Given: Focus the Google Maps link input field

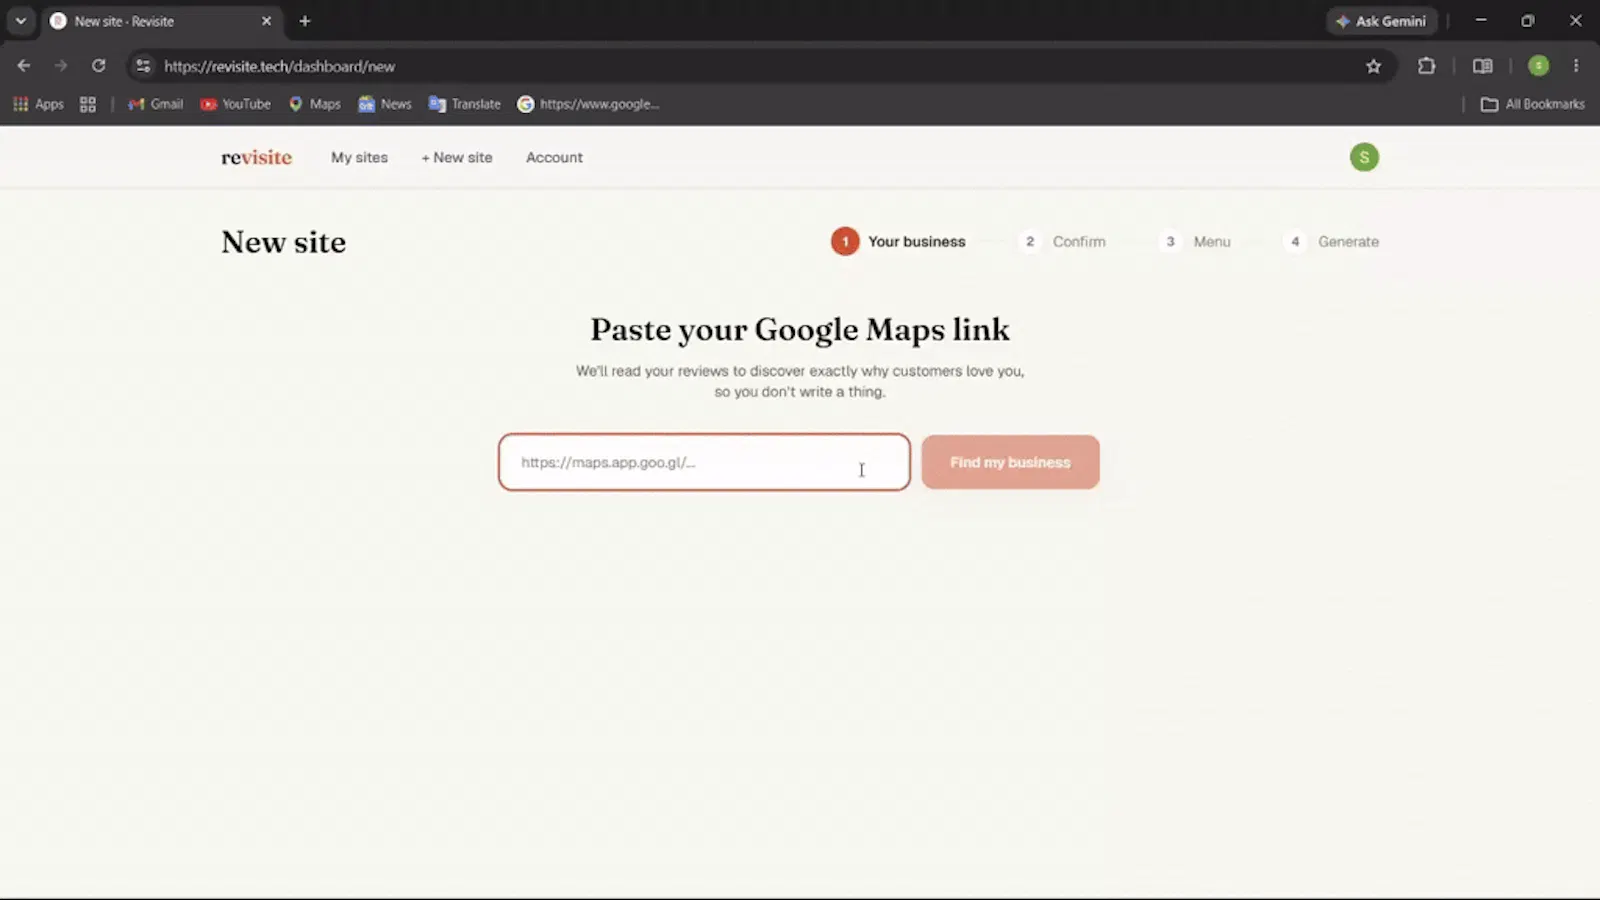Looking at the screenshot, I should point(704,462).
